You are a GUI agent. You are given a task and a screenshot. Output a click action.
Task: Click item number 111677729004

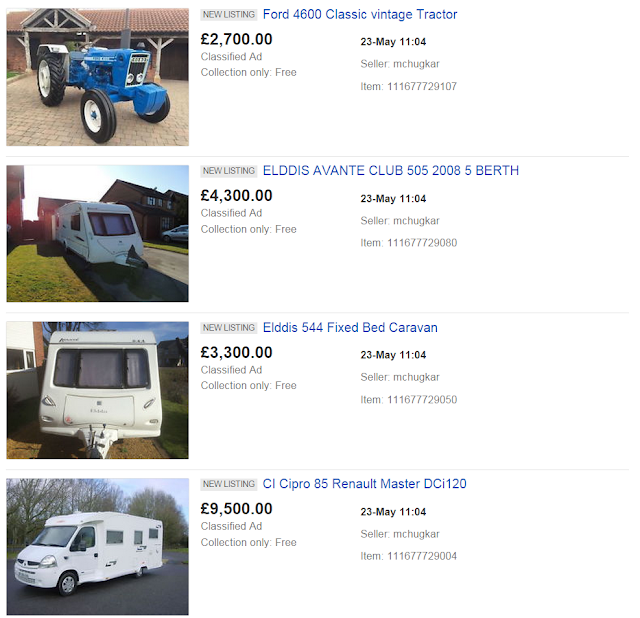pyautogui.click(x=422, y=556)
